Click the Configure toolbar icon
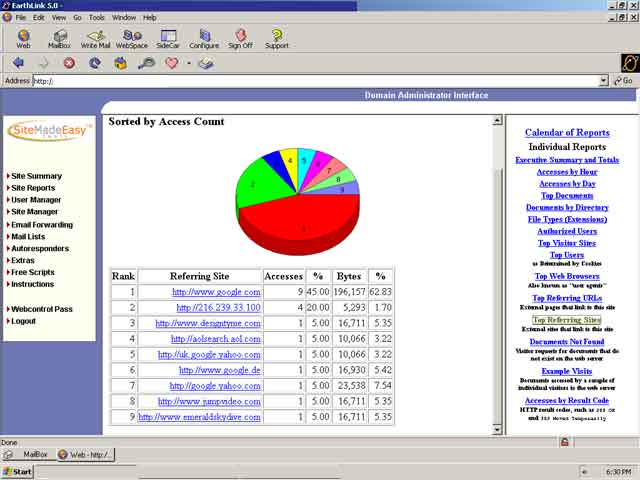Image resolution: width=640 pixels, height=480 pixels. coord(204,38)
